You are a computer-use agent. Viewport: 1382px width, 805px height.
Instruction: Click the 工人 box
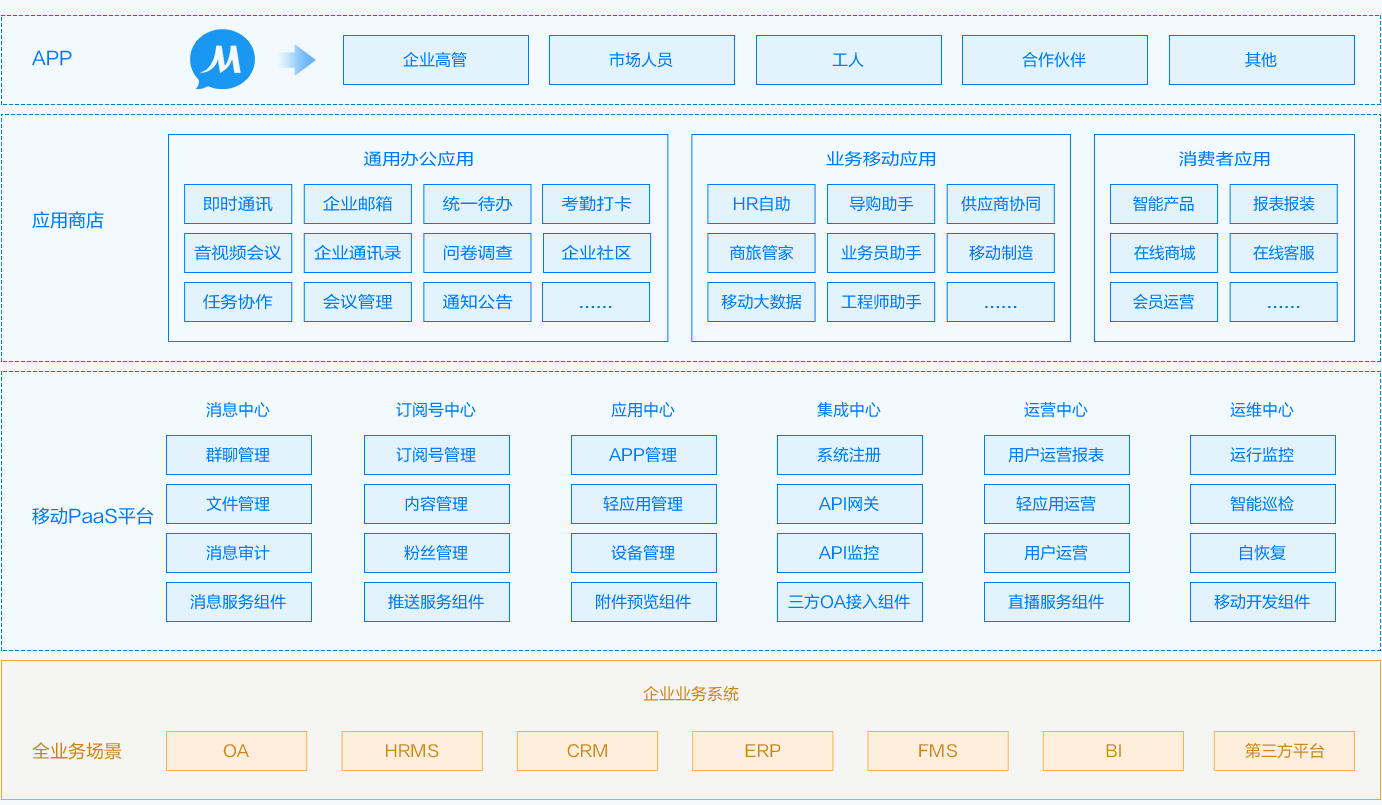(848, 60)
